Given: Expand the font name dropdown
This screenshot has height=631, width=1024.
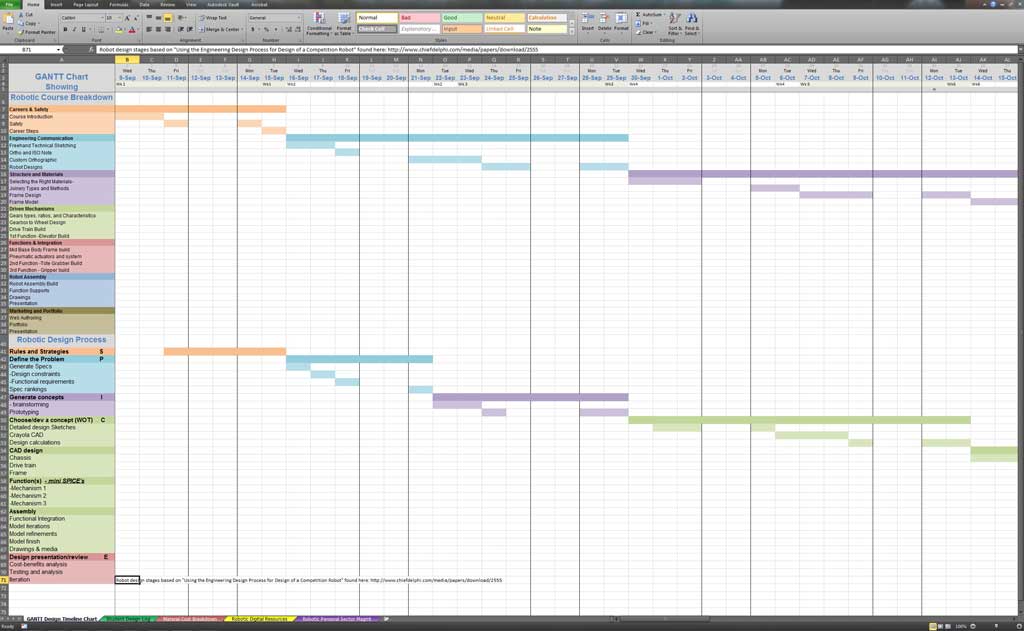Looking at the screenshot, I should (x=101, y=18).
